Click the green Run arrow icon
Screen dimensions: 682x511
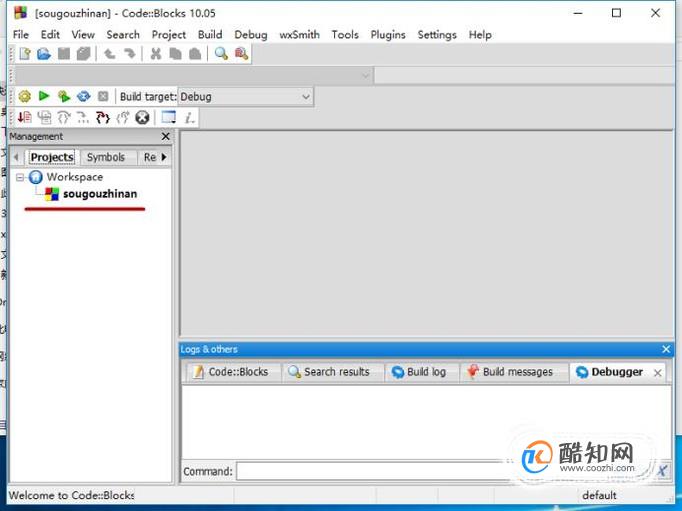click(44, 96)
